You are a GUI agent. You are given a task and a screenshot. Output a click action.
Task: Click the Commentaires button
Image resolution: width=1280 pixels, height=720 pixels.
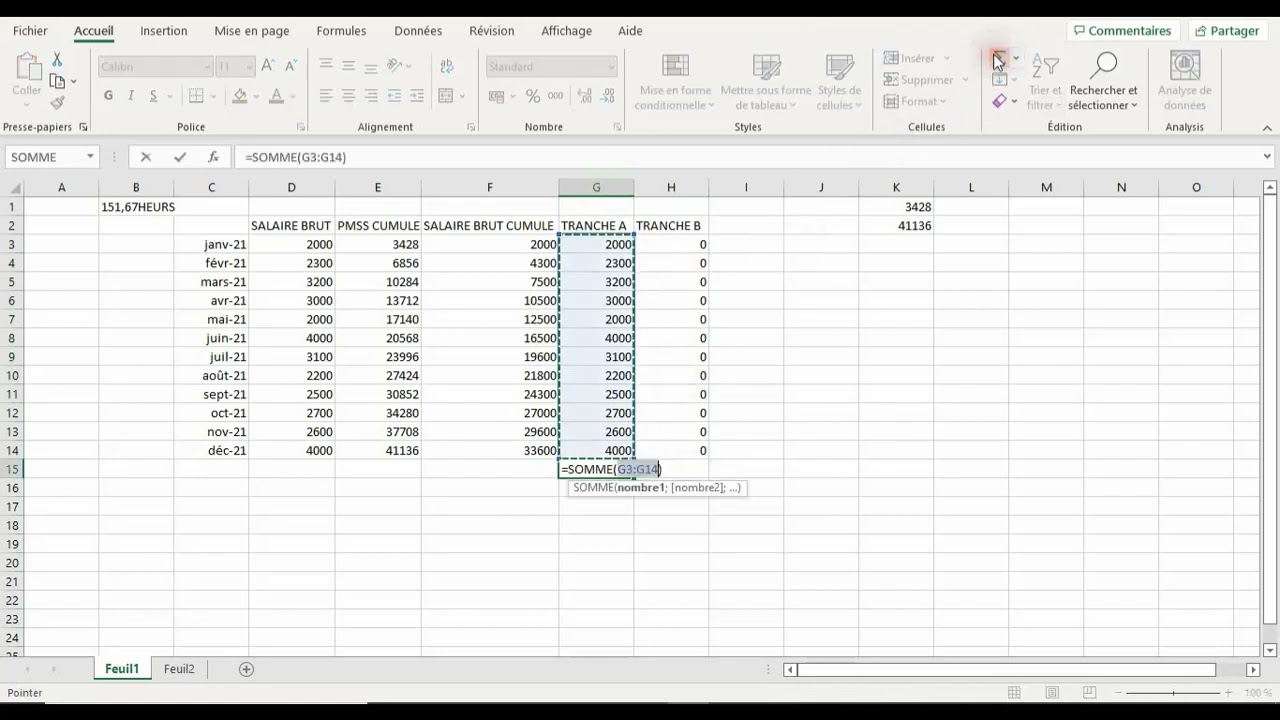click(x=1123, y=31)
